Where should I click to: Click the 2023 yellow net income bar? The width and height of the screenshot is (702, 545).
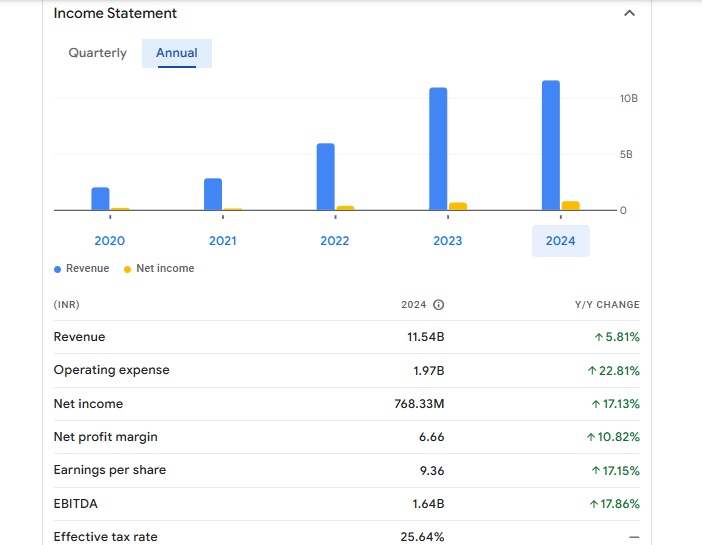point(458,206)
